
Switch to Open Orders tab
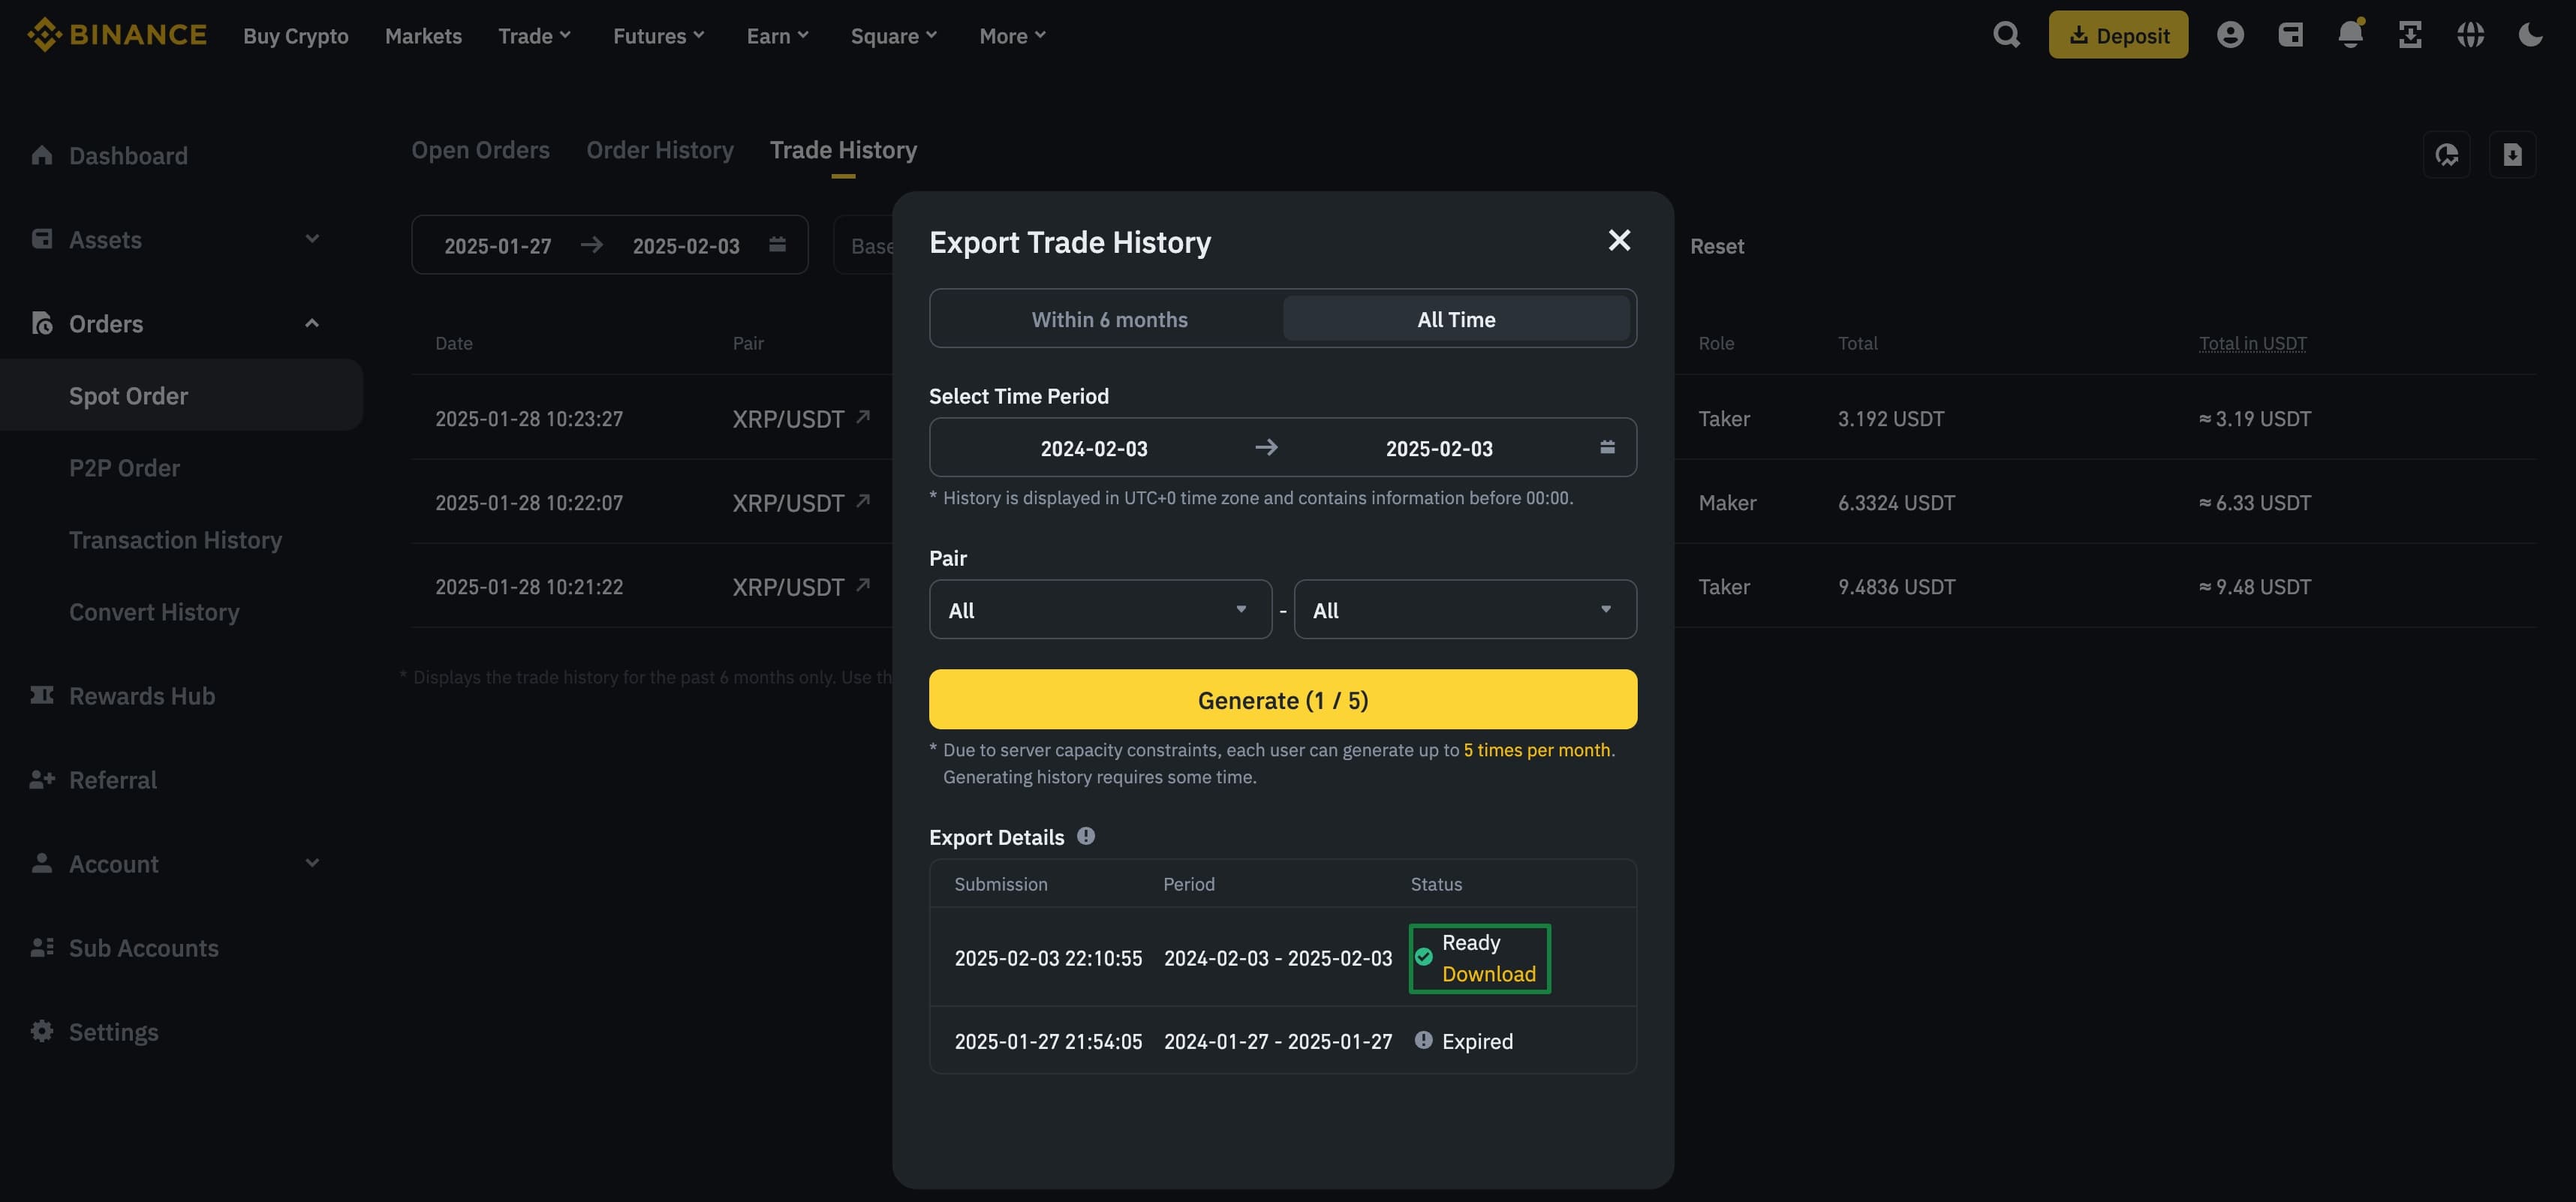480,150
